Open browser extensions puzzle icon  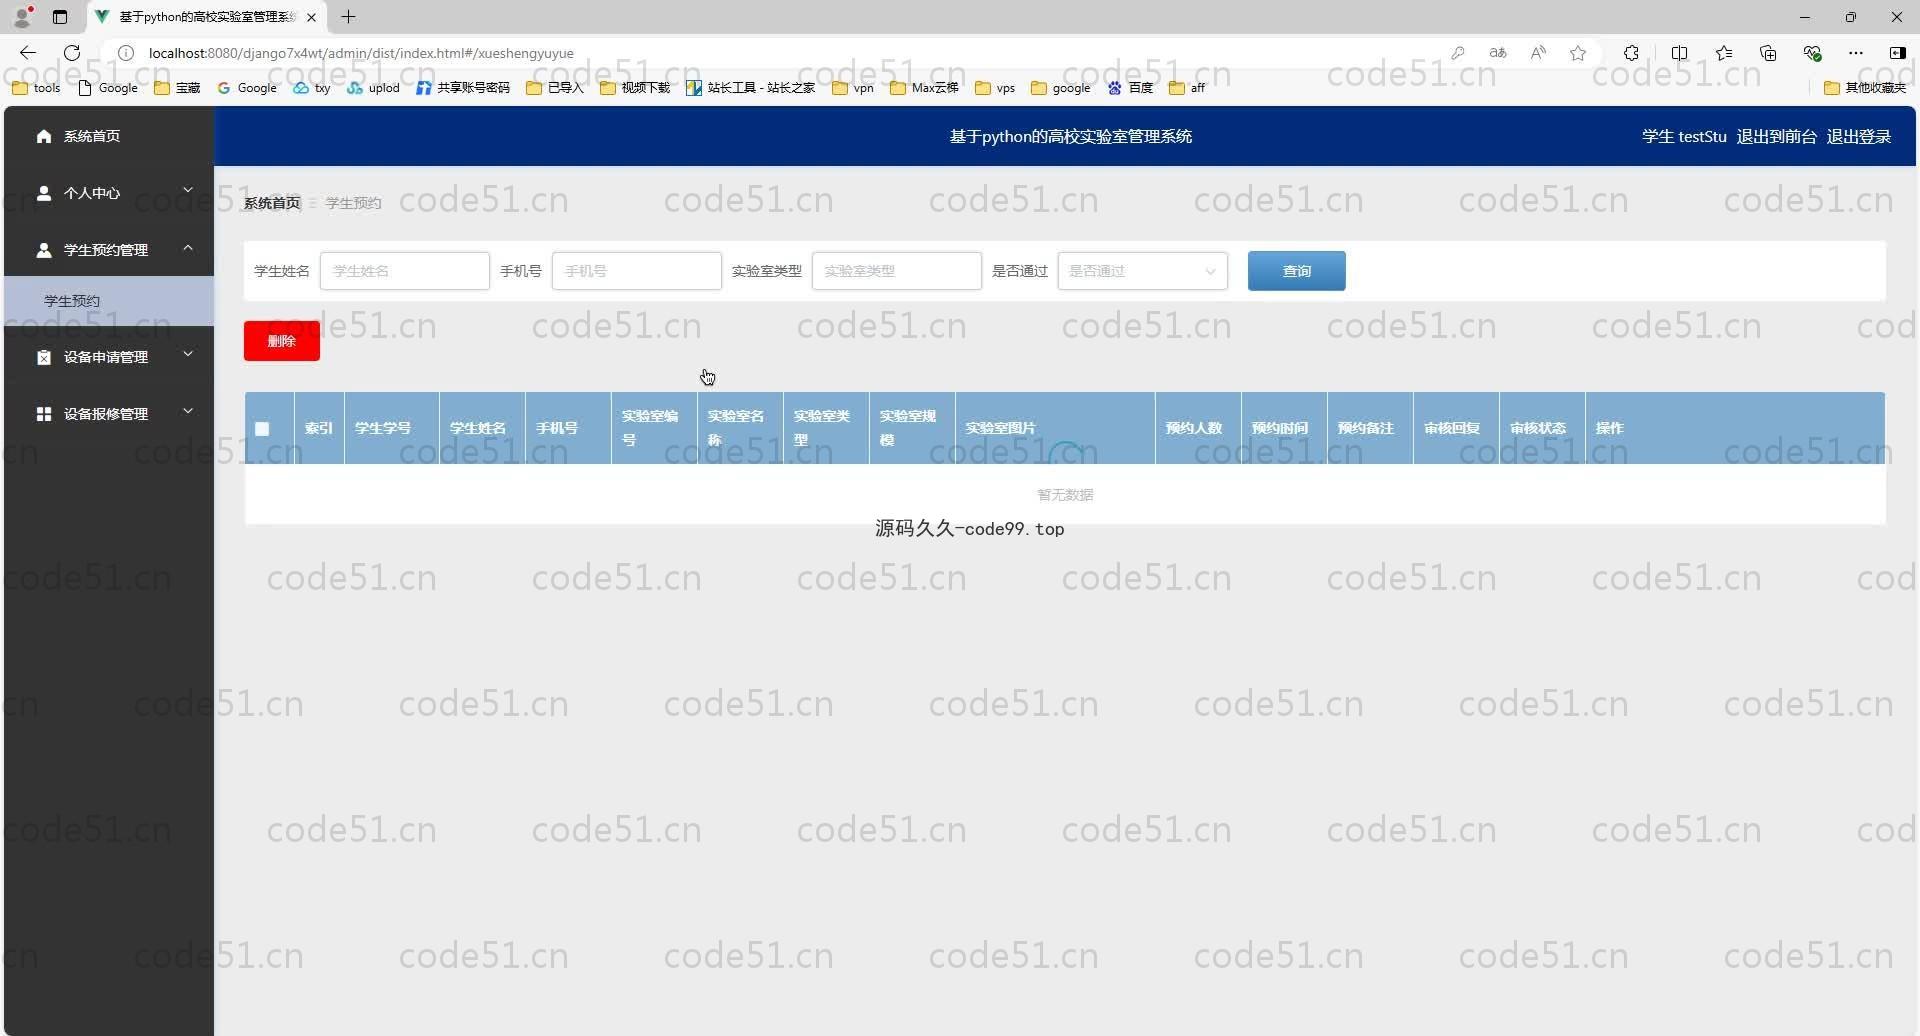coord(1631,53)
